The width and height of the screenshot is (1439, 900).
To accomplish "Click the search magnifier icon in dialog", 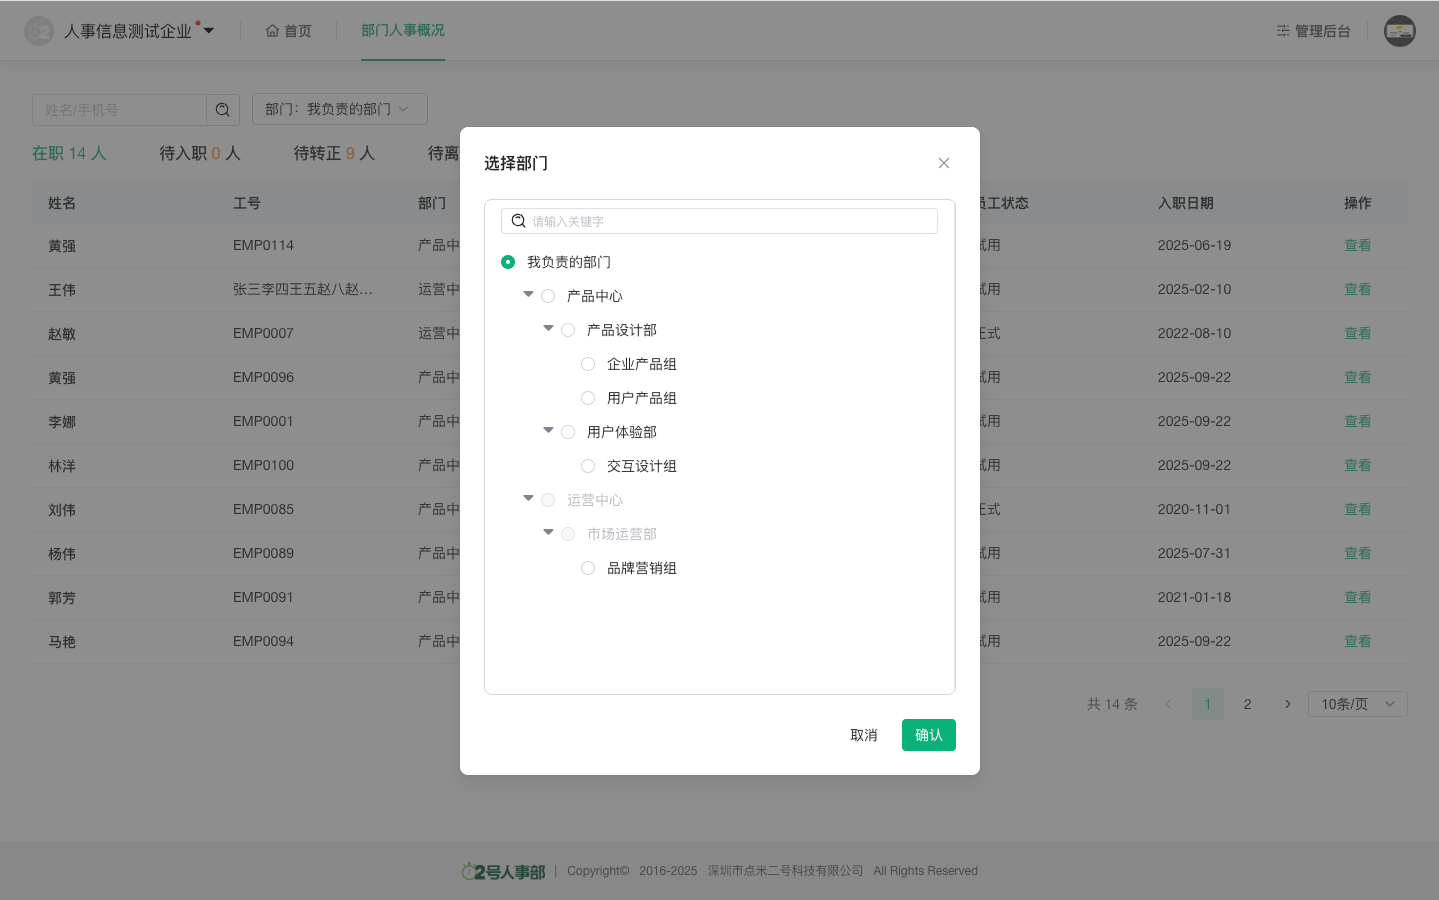I will [518, 221].
